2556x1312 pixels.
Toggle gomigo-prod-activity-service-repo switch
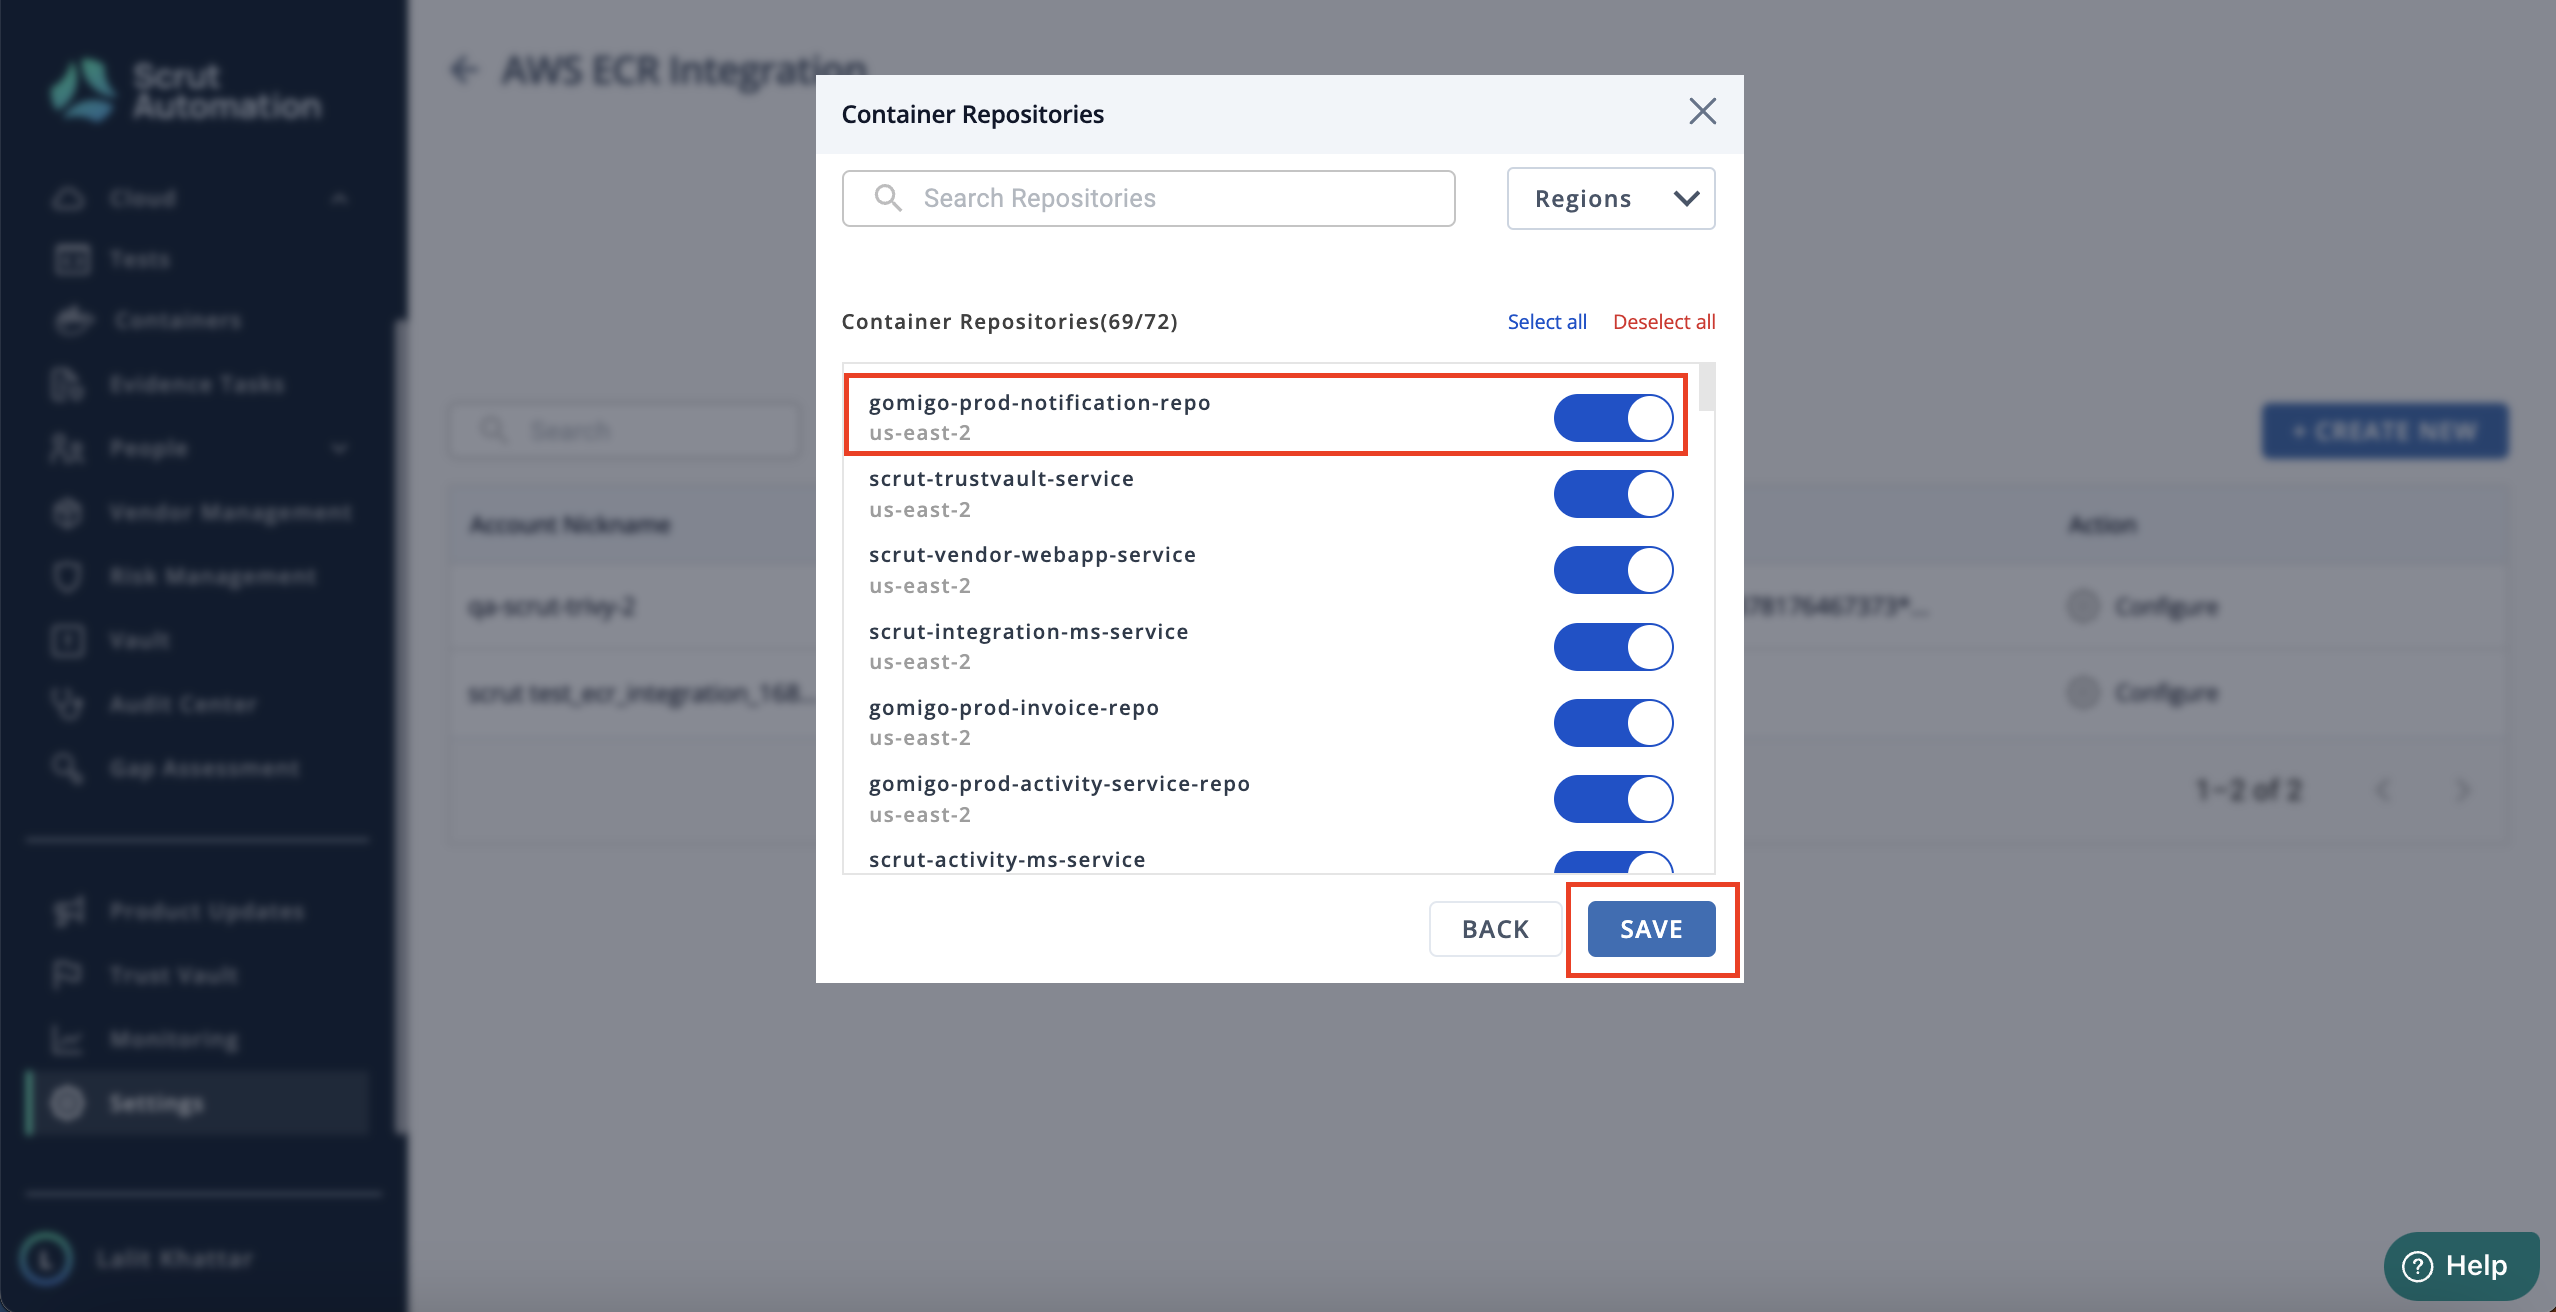click(x=1613, y=799)
